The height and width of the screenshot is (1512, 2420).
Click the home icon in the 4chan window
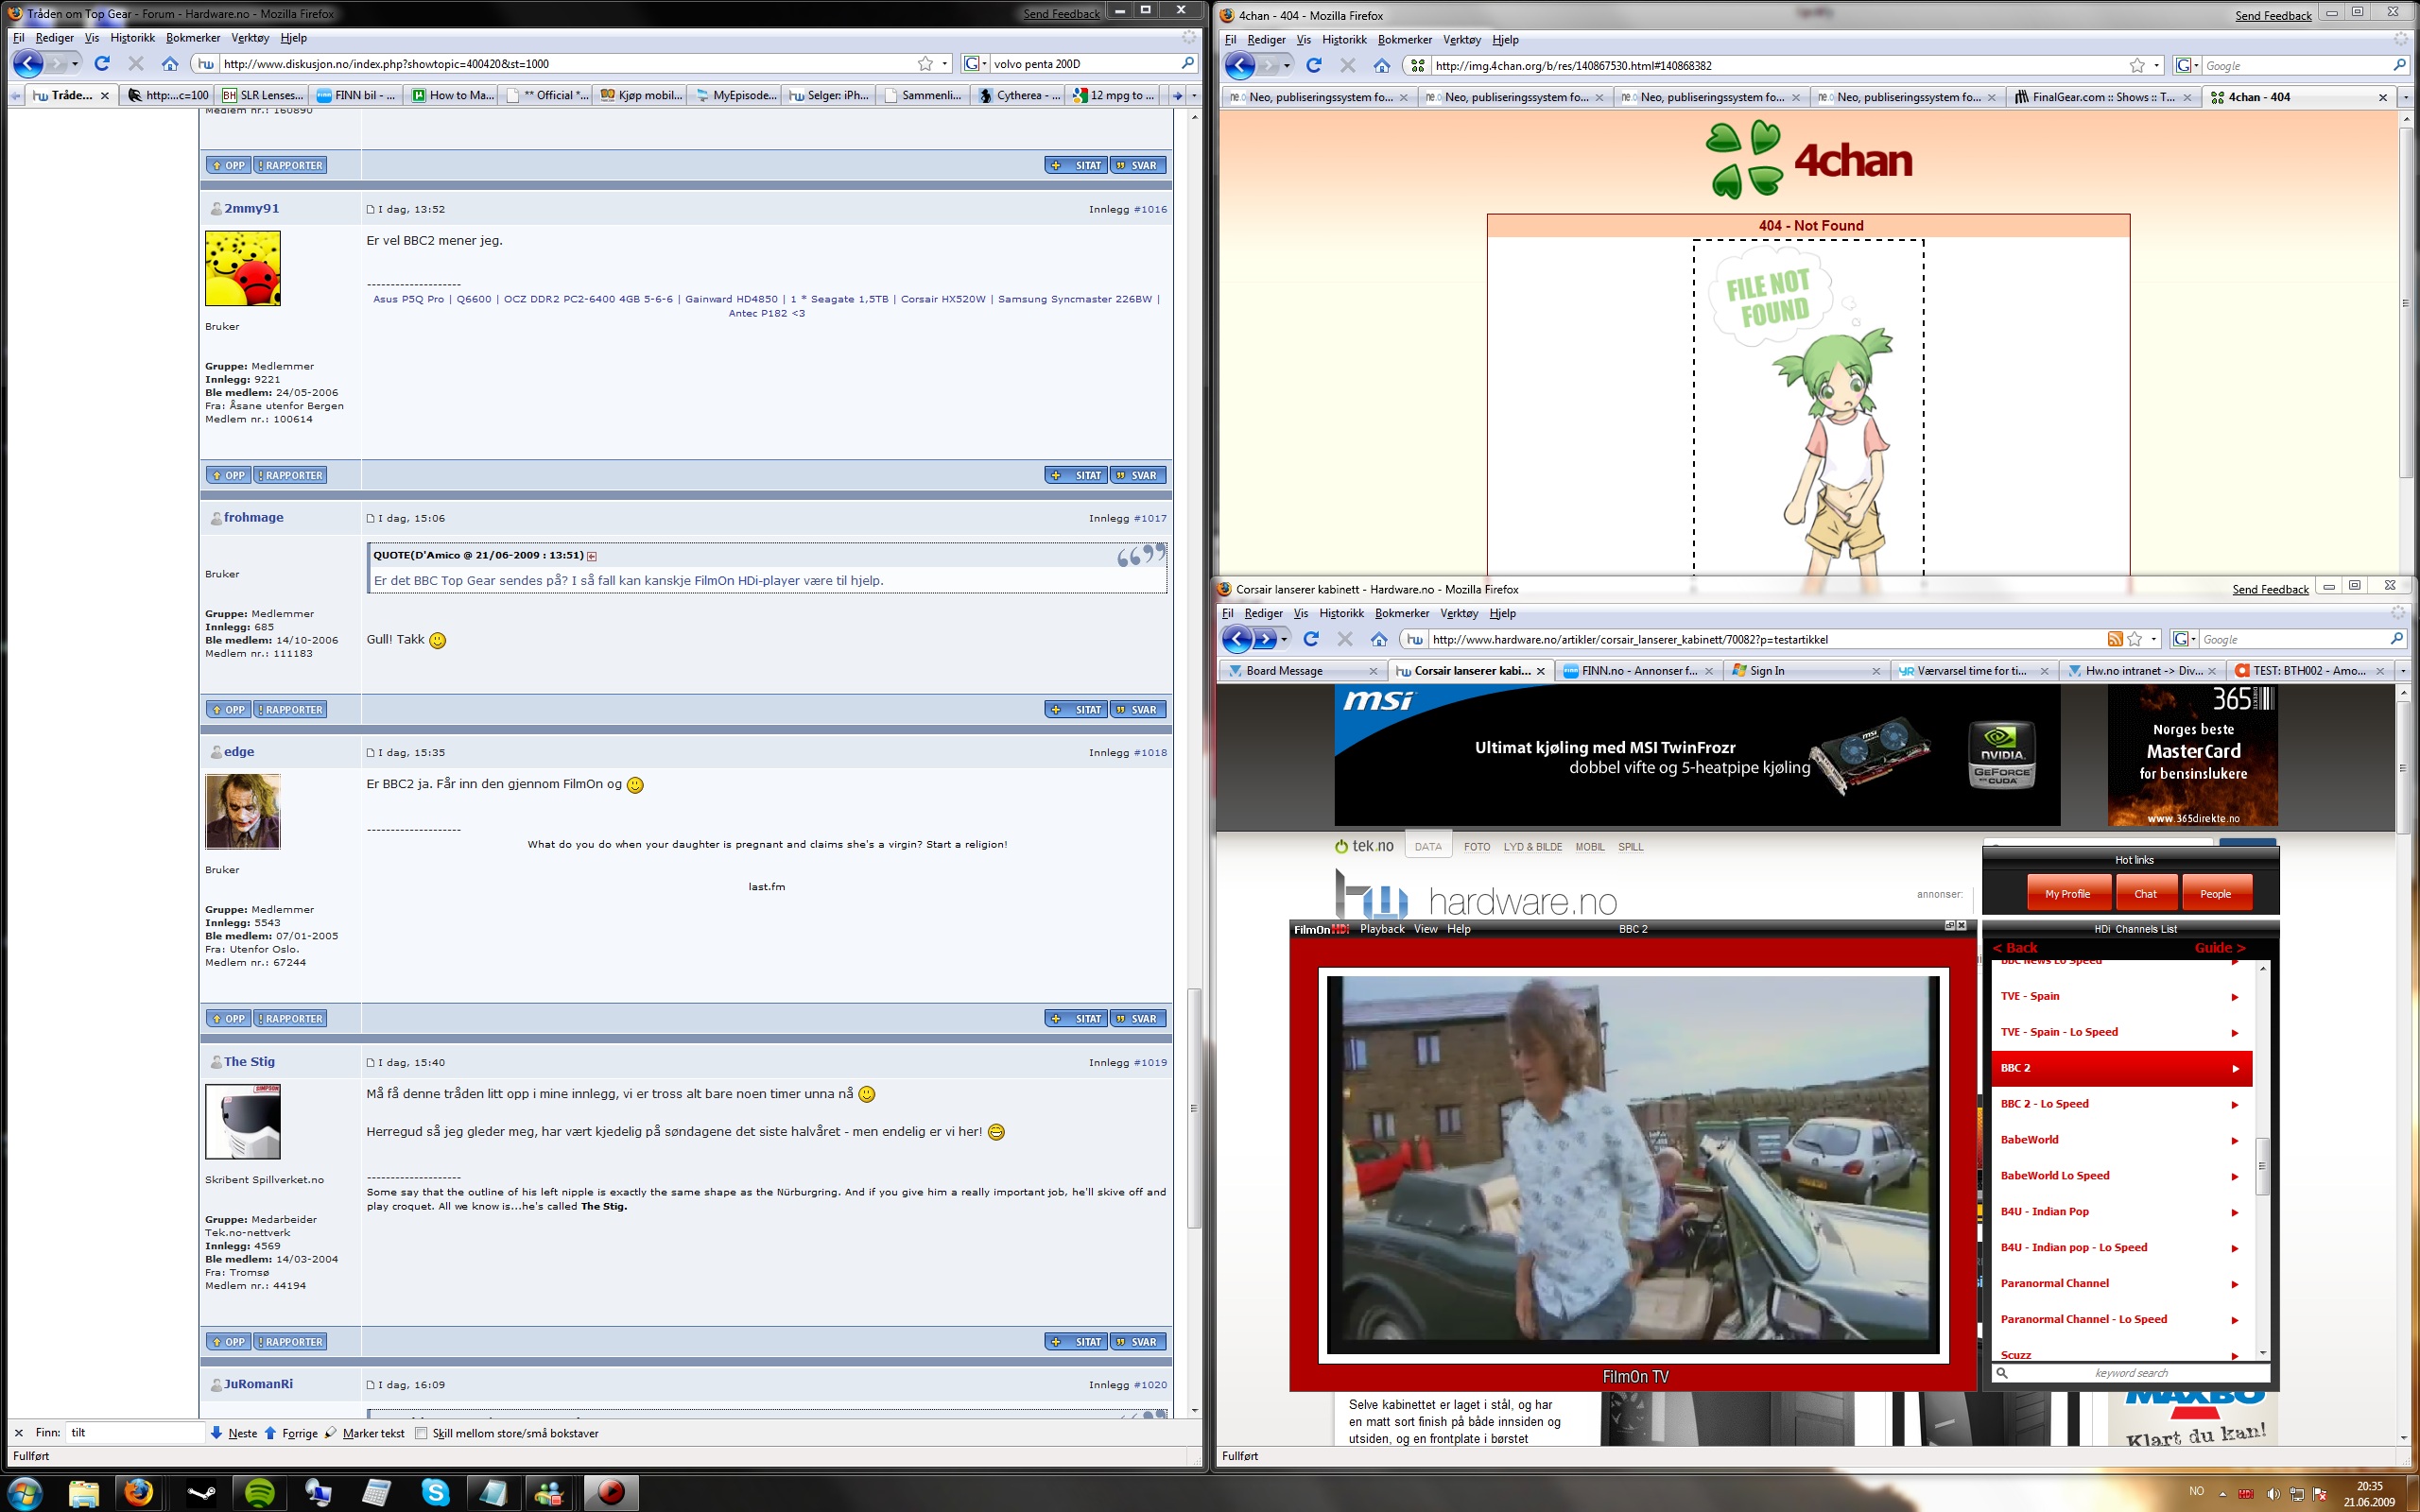[1382, 66]
